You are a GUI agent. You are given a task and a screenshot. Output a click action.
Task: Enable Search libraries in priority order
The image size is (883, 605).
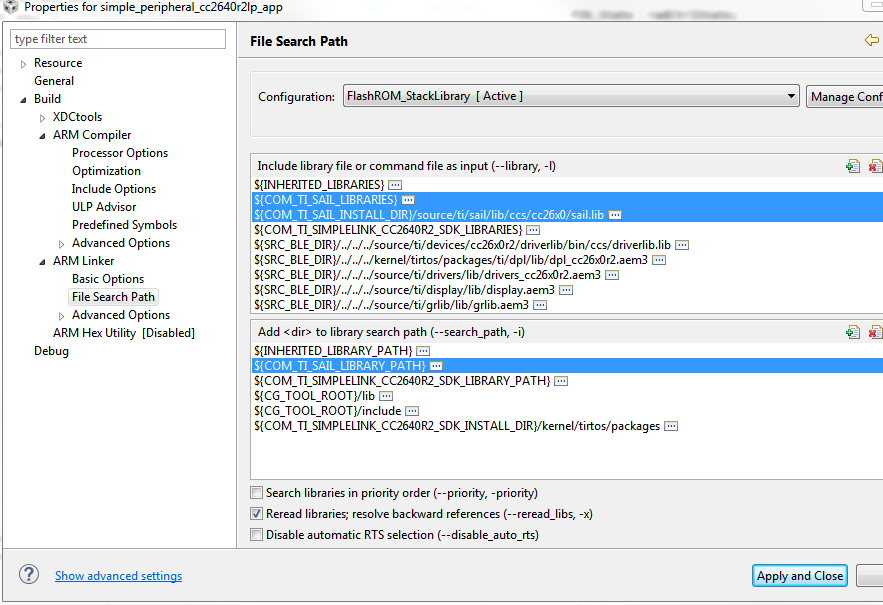point(256,493)
